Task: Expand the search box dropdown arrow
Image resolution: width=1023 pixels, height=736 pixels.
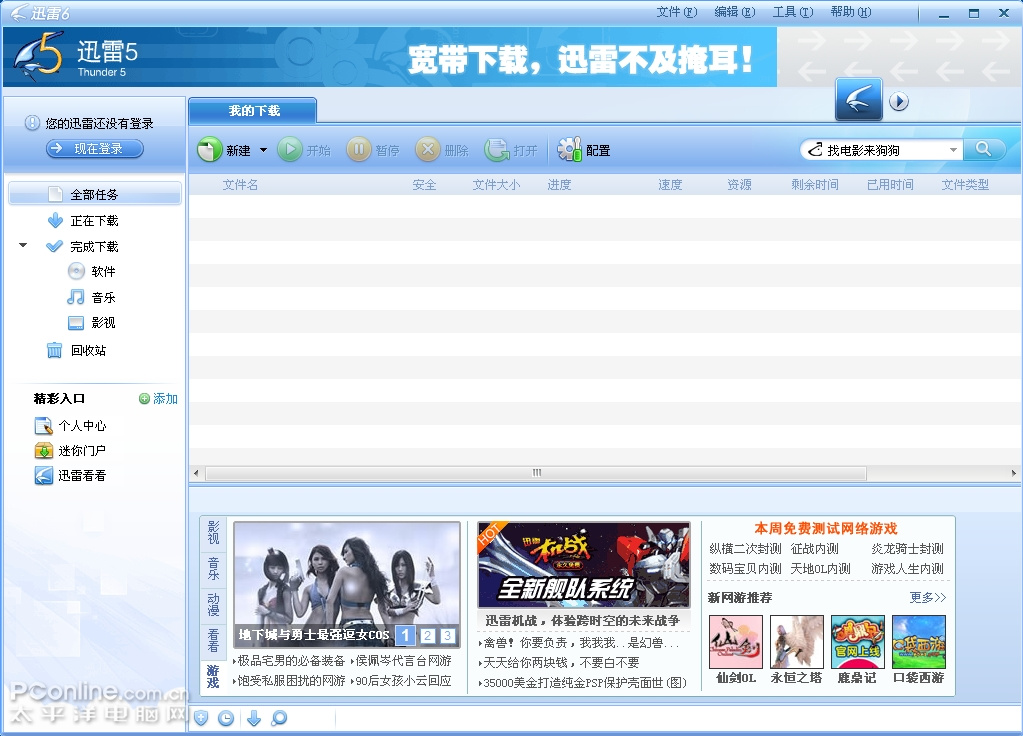Action: pos(953,150)
